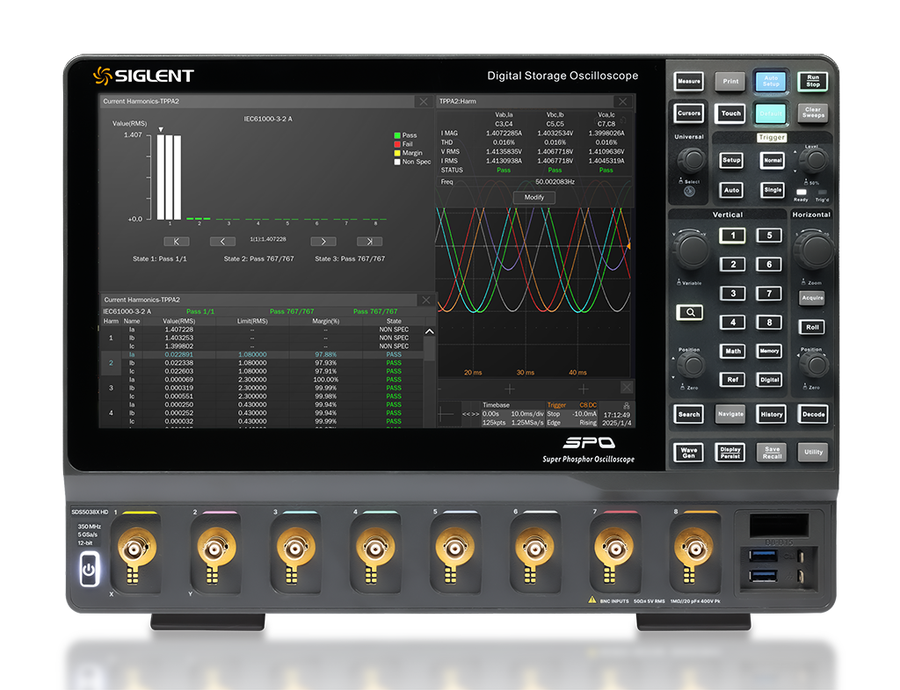Tap the Measure front-panel button

(689, 82)
